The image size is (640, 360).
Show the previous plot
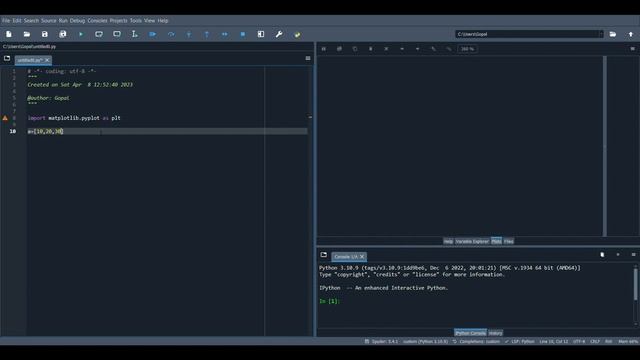tap(402, 49)
